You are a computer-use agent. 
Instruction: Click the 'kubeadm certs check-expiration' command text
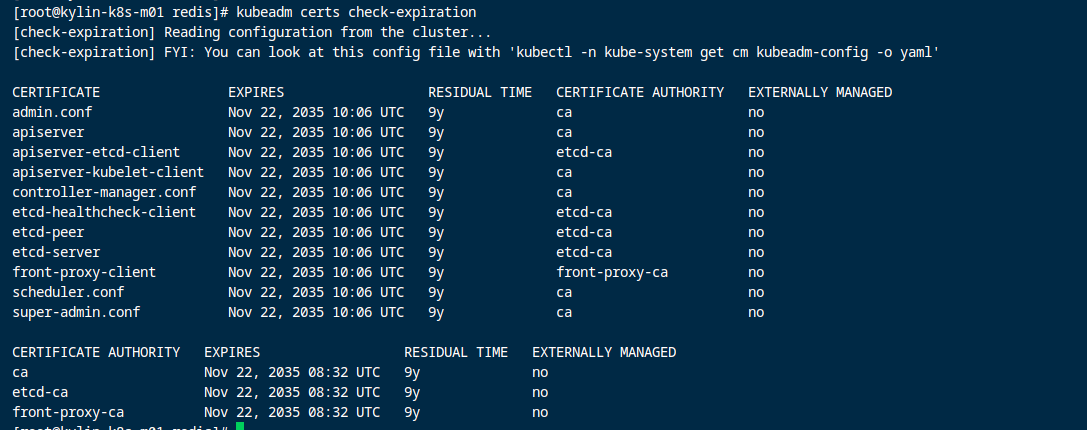point(356,12)
